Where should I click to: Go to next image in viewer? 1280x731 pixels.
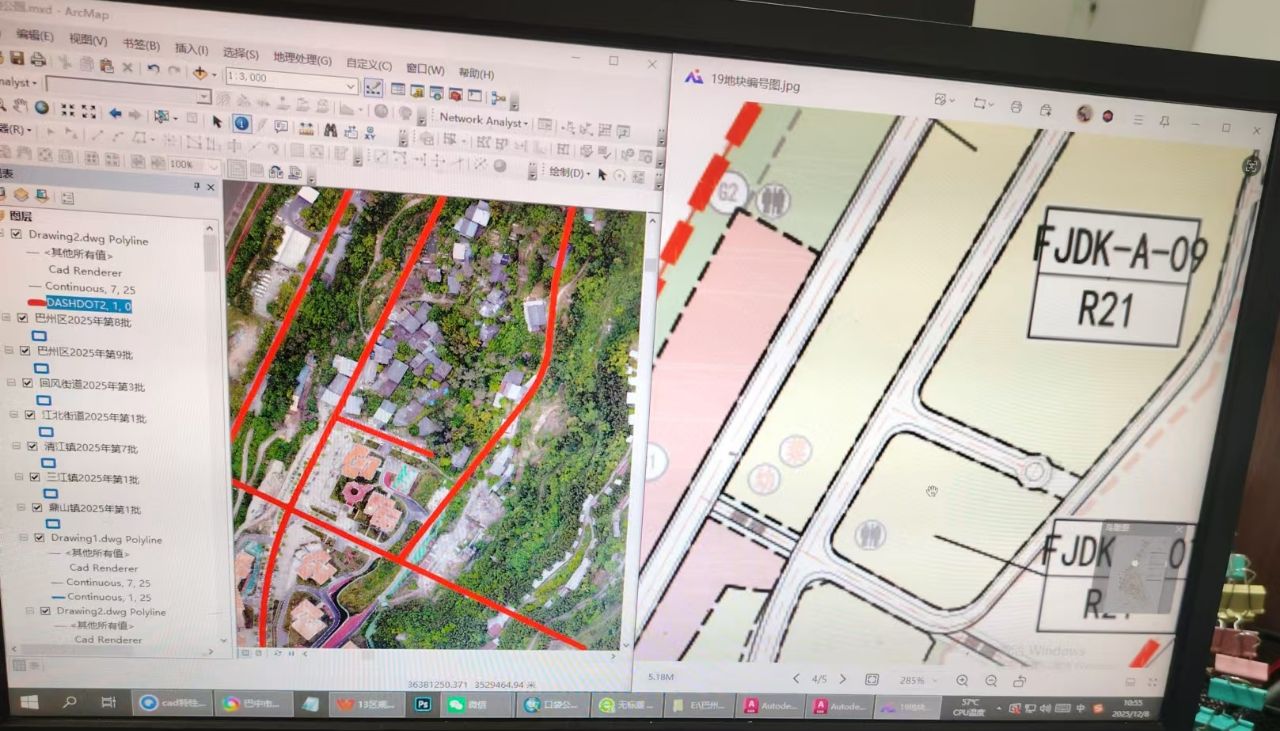coord(843,679)
